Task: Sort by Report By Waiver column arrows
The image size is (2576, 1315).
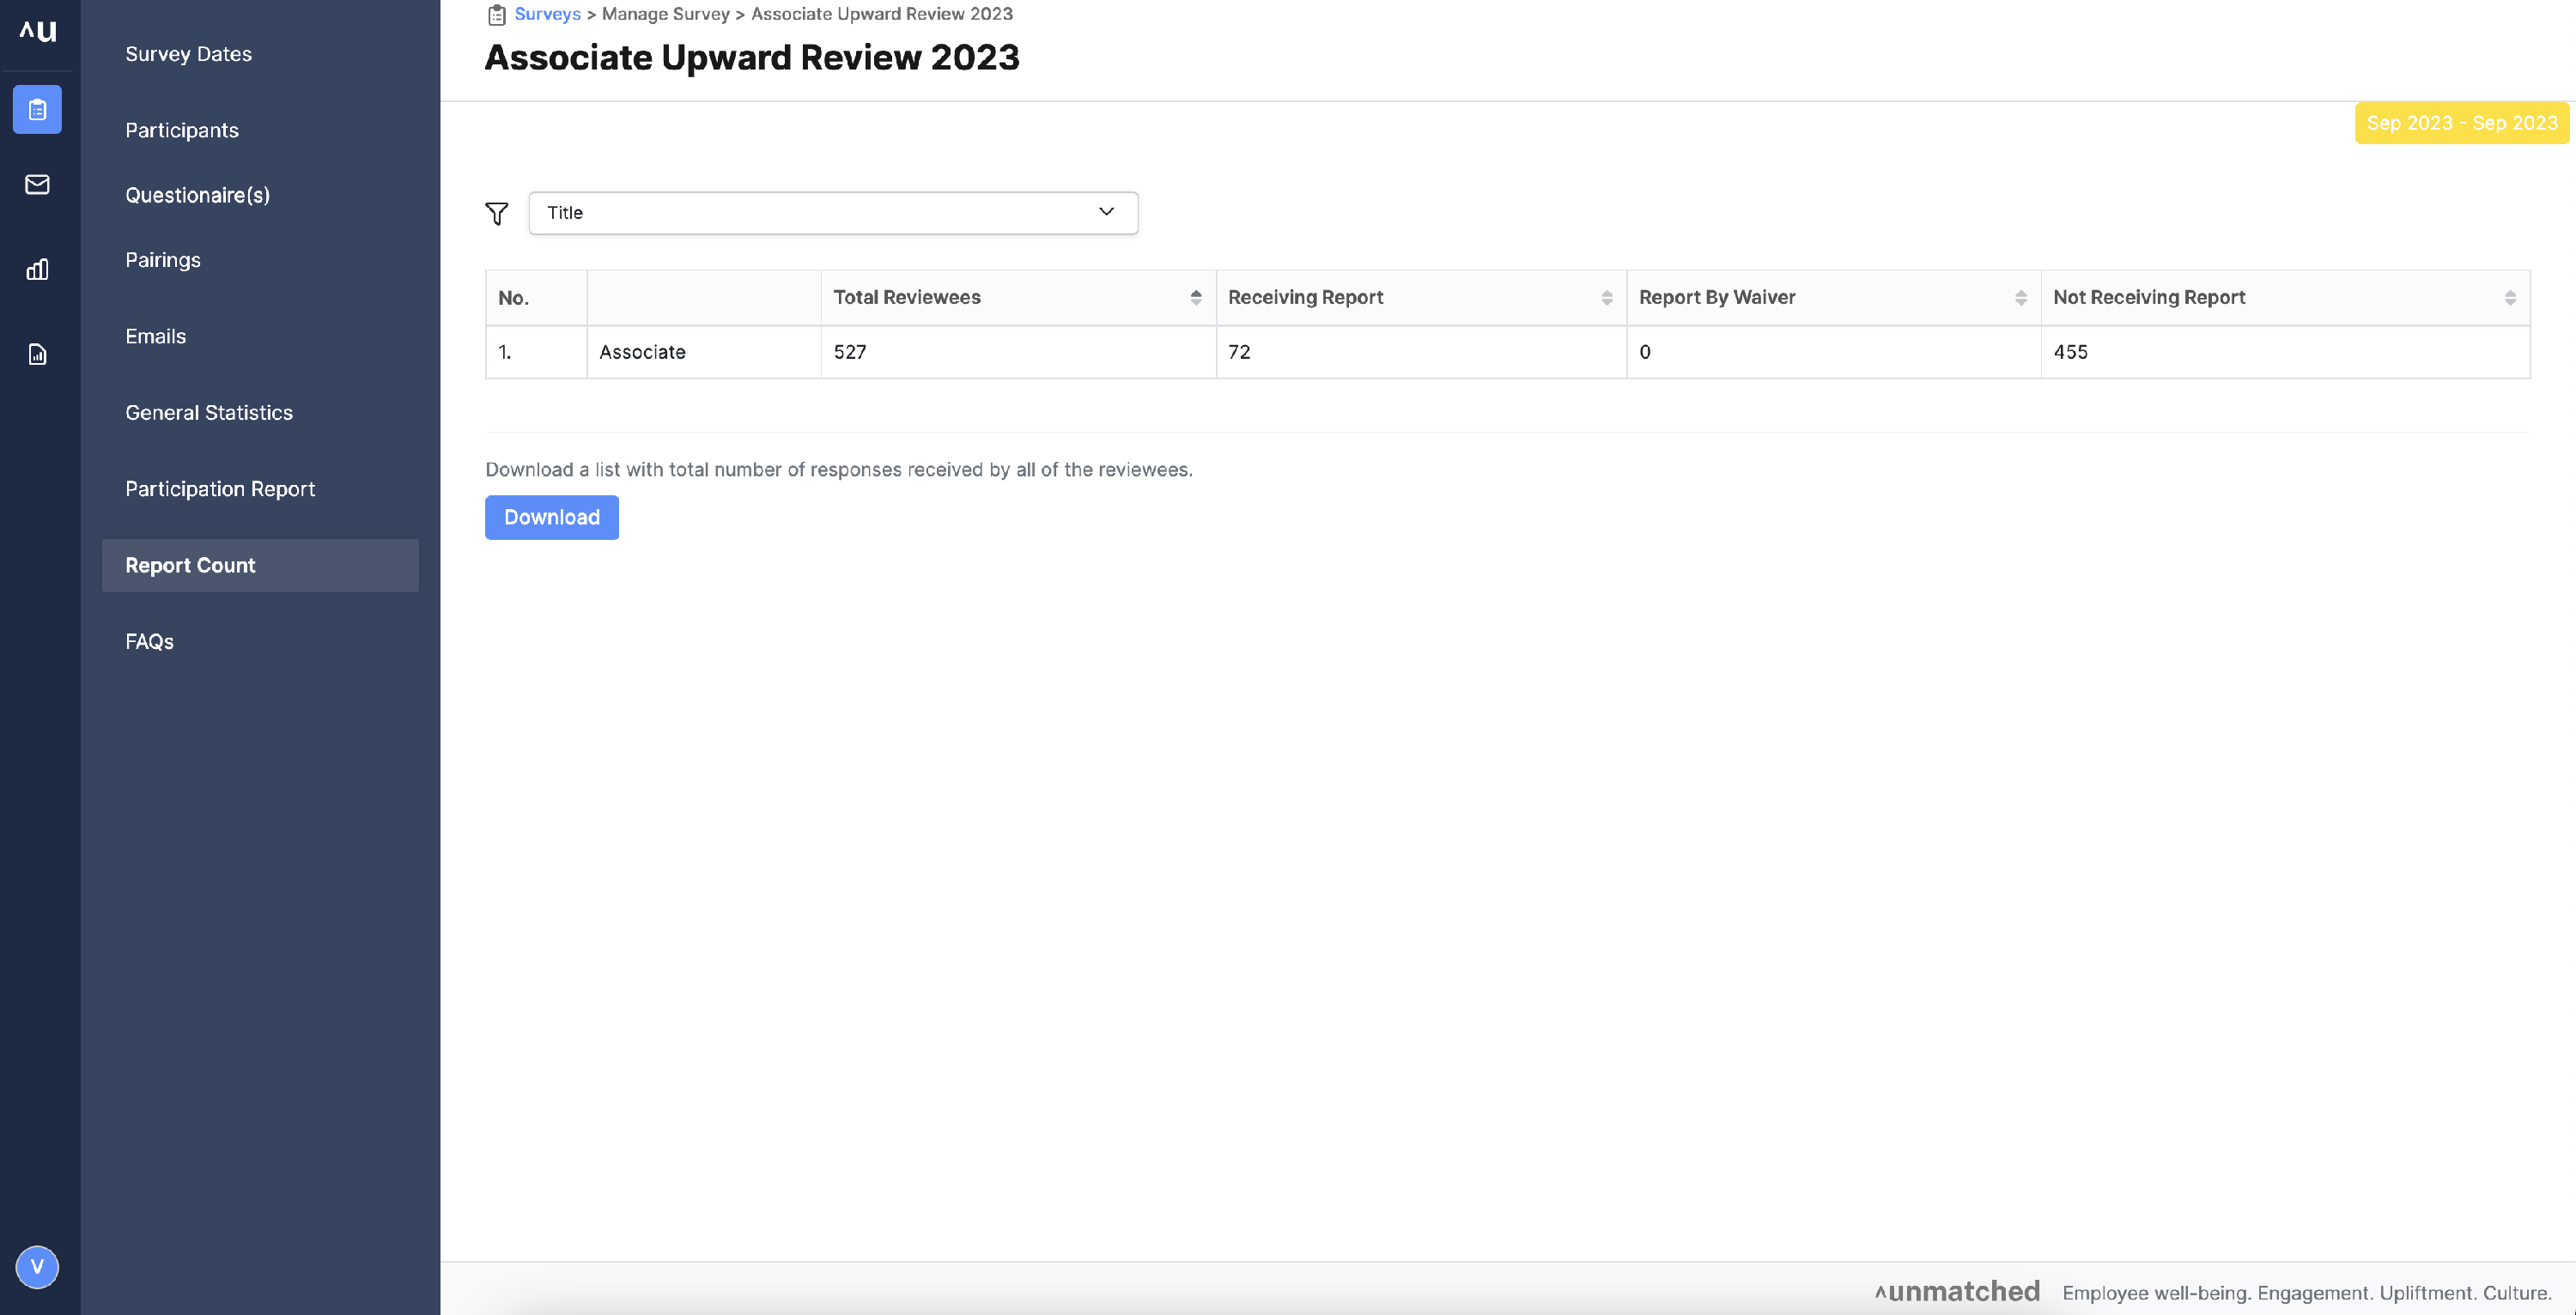Action: [2021, 298]
